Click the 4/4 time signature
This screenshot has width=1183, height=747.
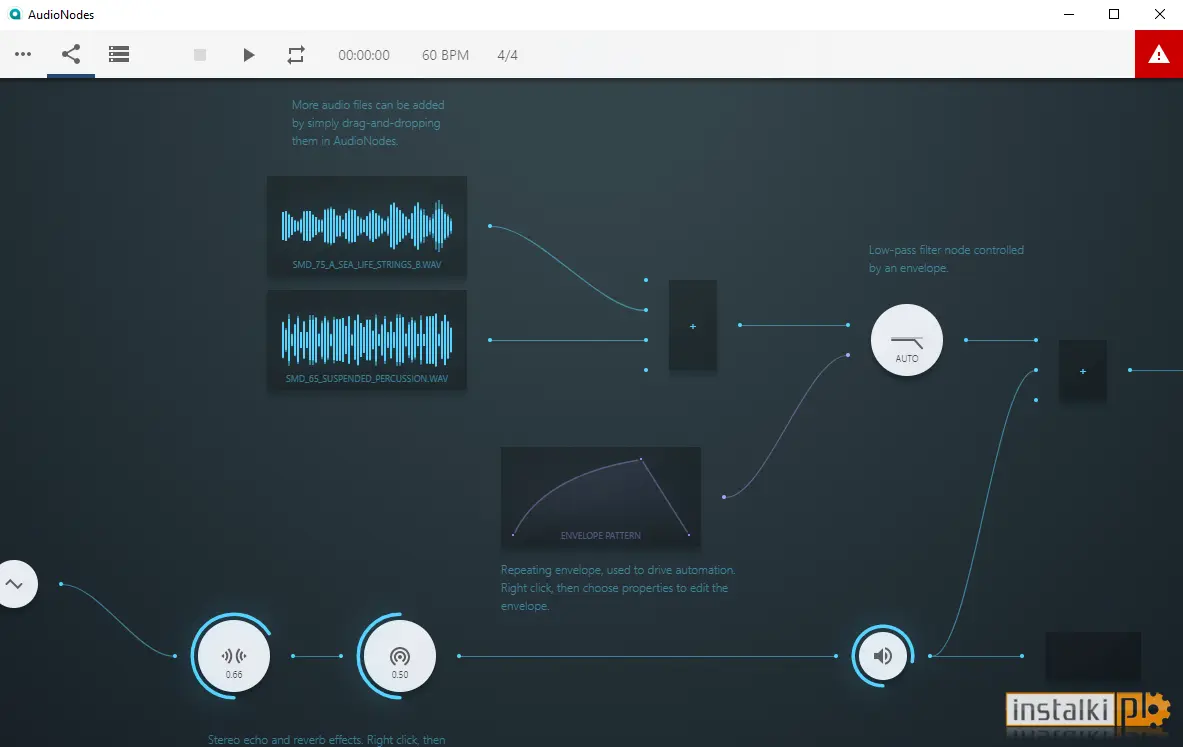click(508, 55)
